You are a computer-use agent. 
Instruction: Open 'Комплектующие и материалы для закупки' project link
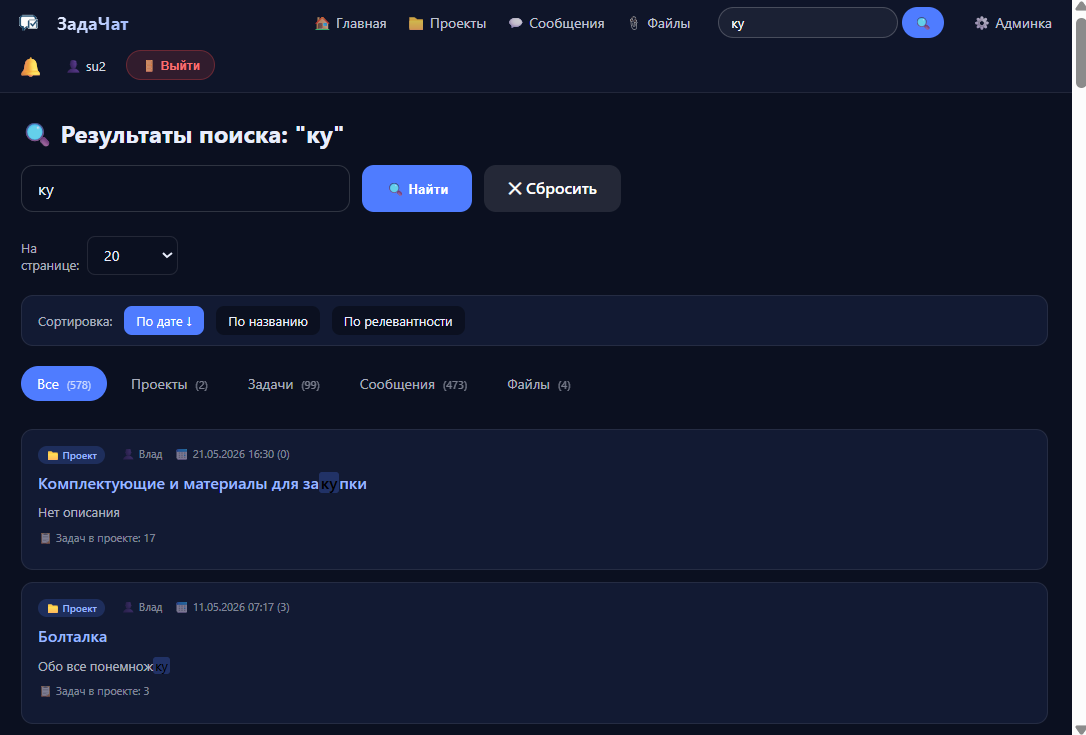pyautogui.click(x=202, y=484)
